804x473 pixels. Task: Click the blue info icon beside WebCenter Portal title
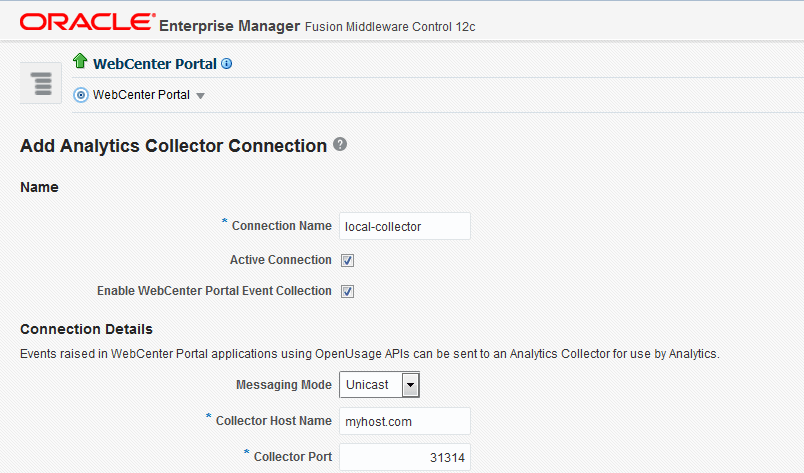[226, 64]
